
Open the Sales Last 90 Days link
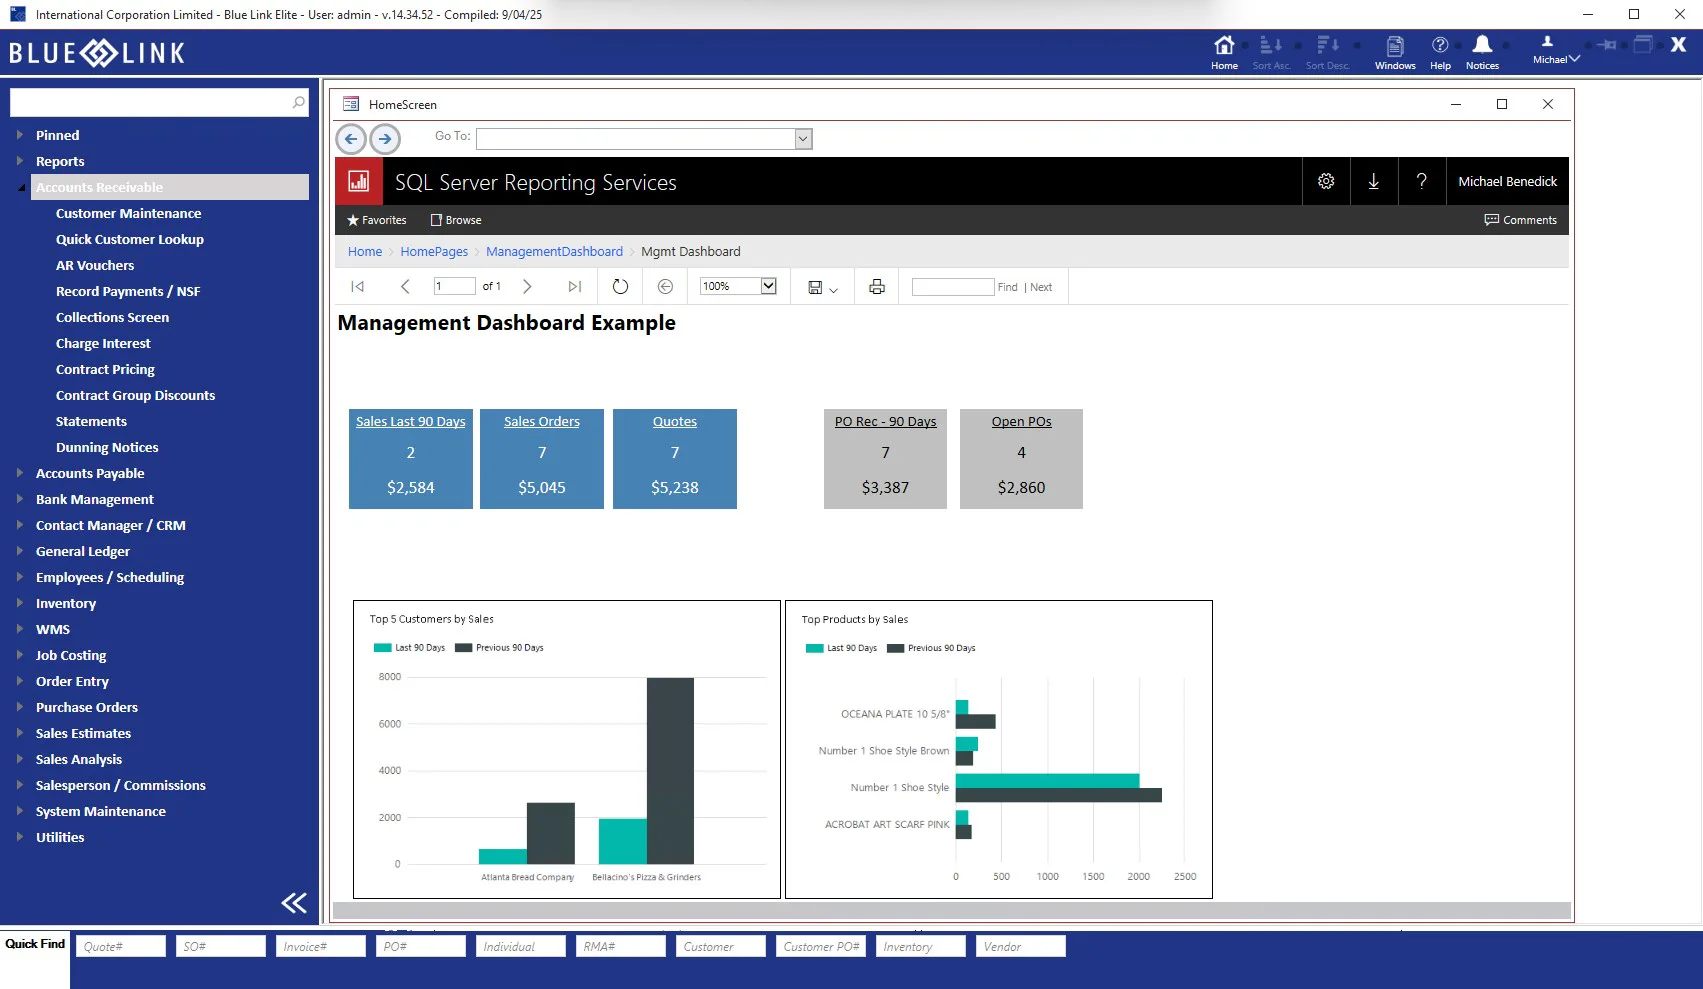[411, 422]
